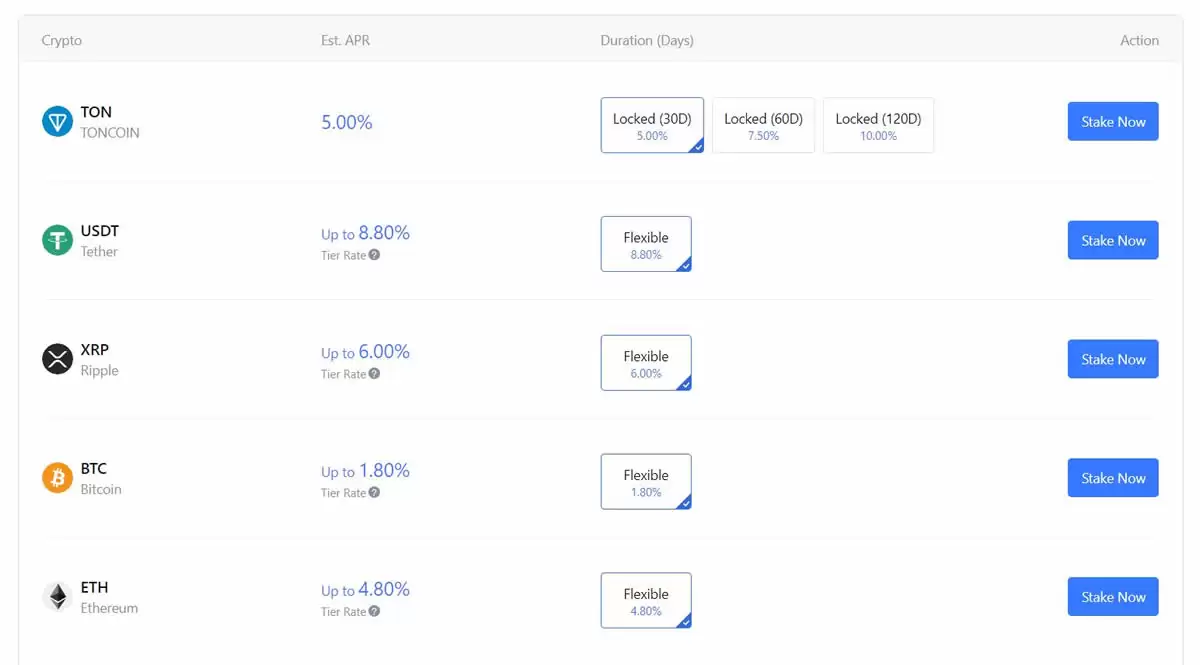The width and height of the screenshot is (1200, 665).
Task: Select Locked (30D) duration for TON
Action: [652, 125]
